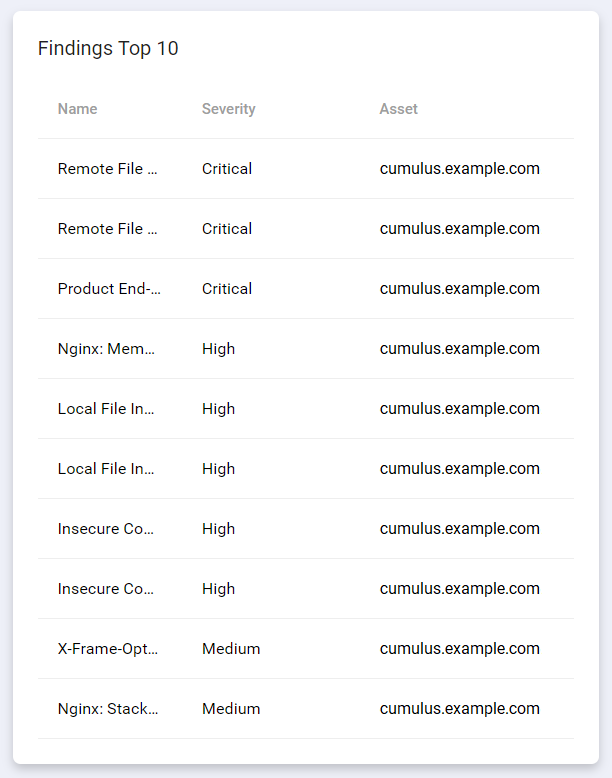Open the Nginx: Mem finding
Screen dimensions: 612x778
(x=108, y=349)
